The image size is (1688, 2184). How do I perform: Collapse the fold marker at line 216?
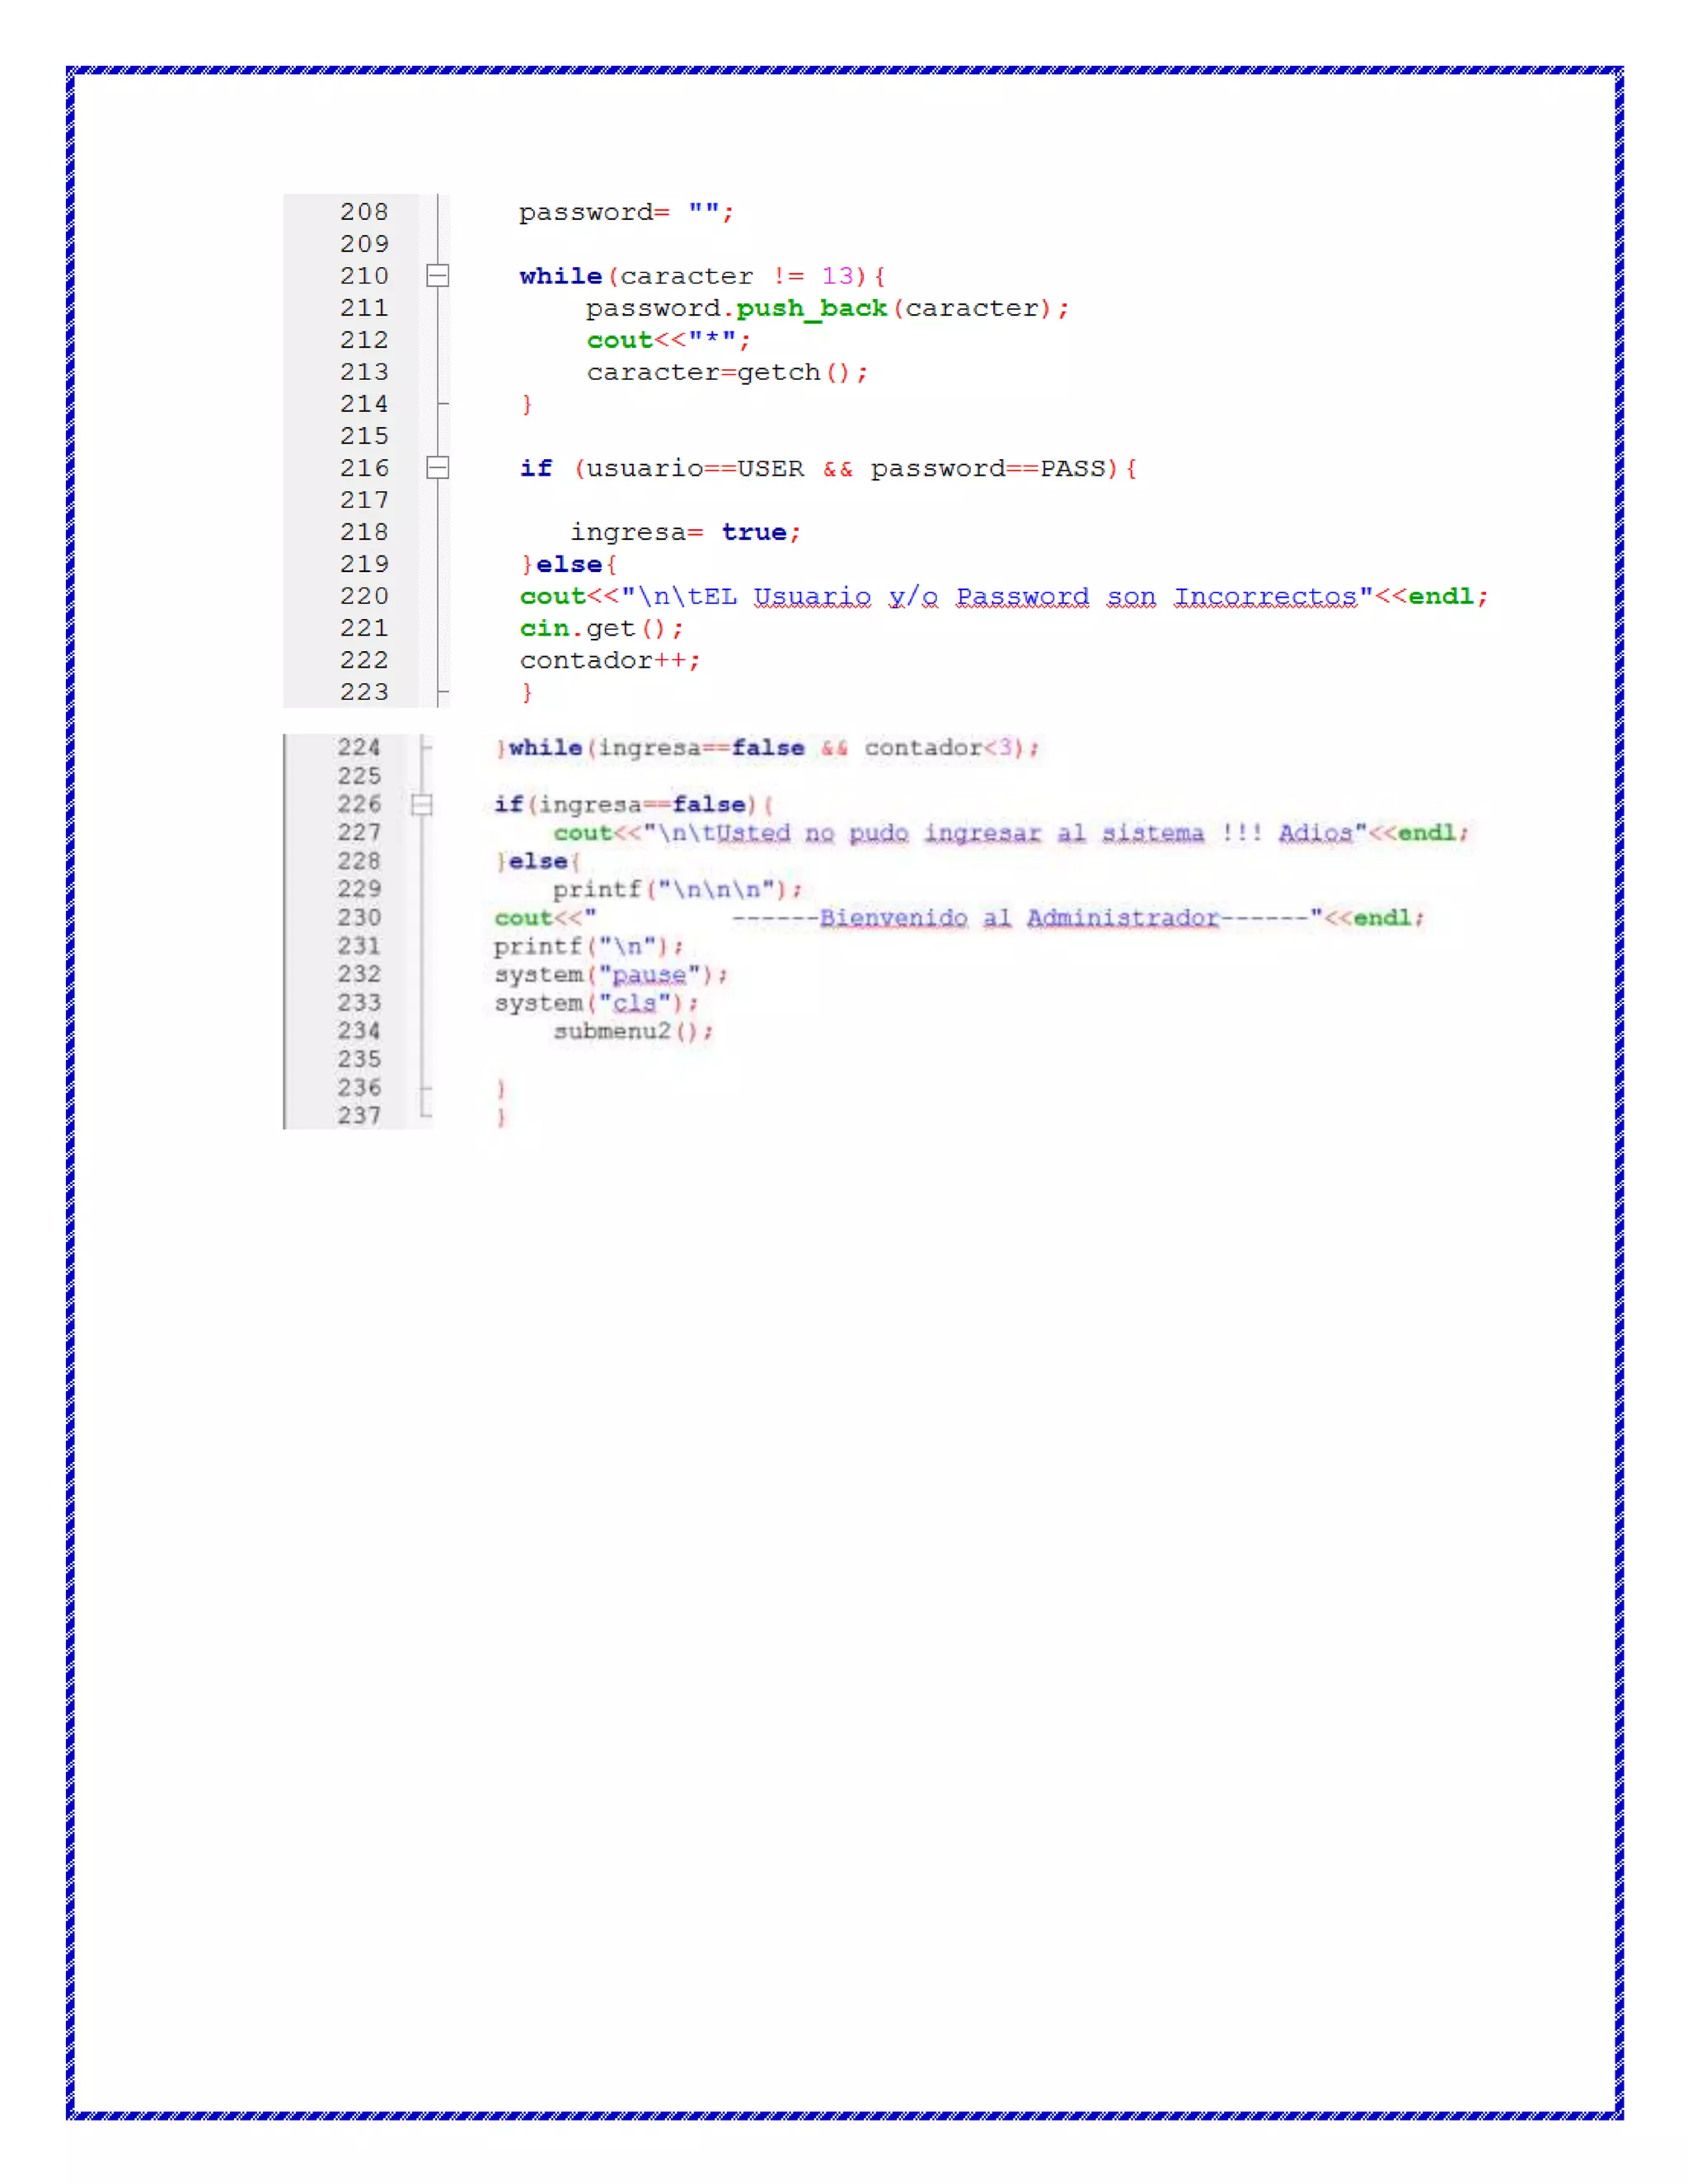pos(437,467)
